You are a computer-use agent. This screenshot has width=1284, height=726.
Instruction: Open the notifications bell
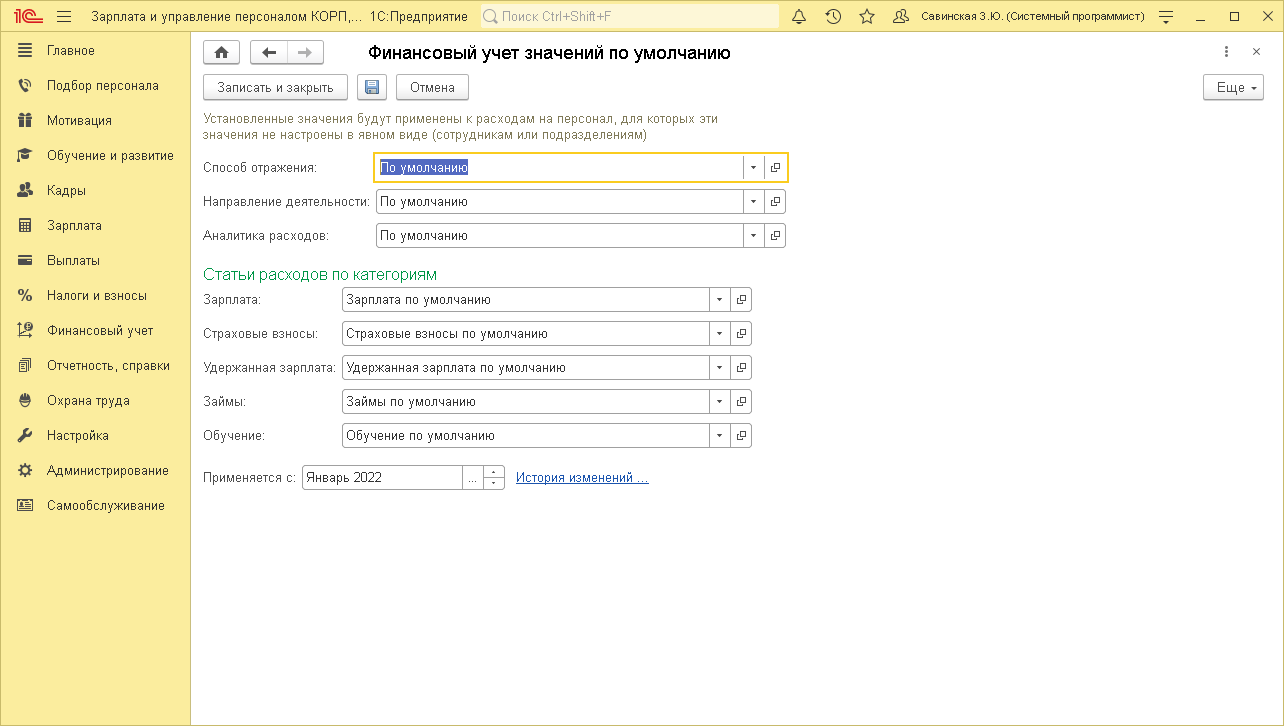coord(799,17)
